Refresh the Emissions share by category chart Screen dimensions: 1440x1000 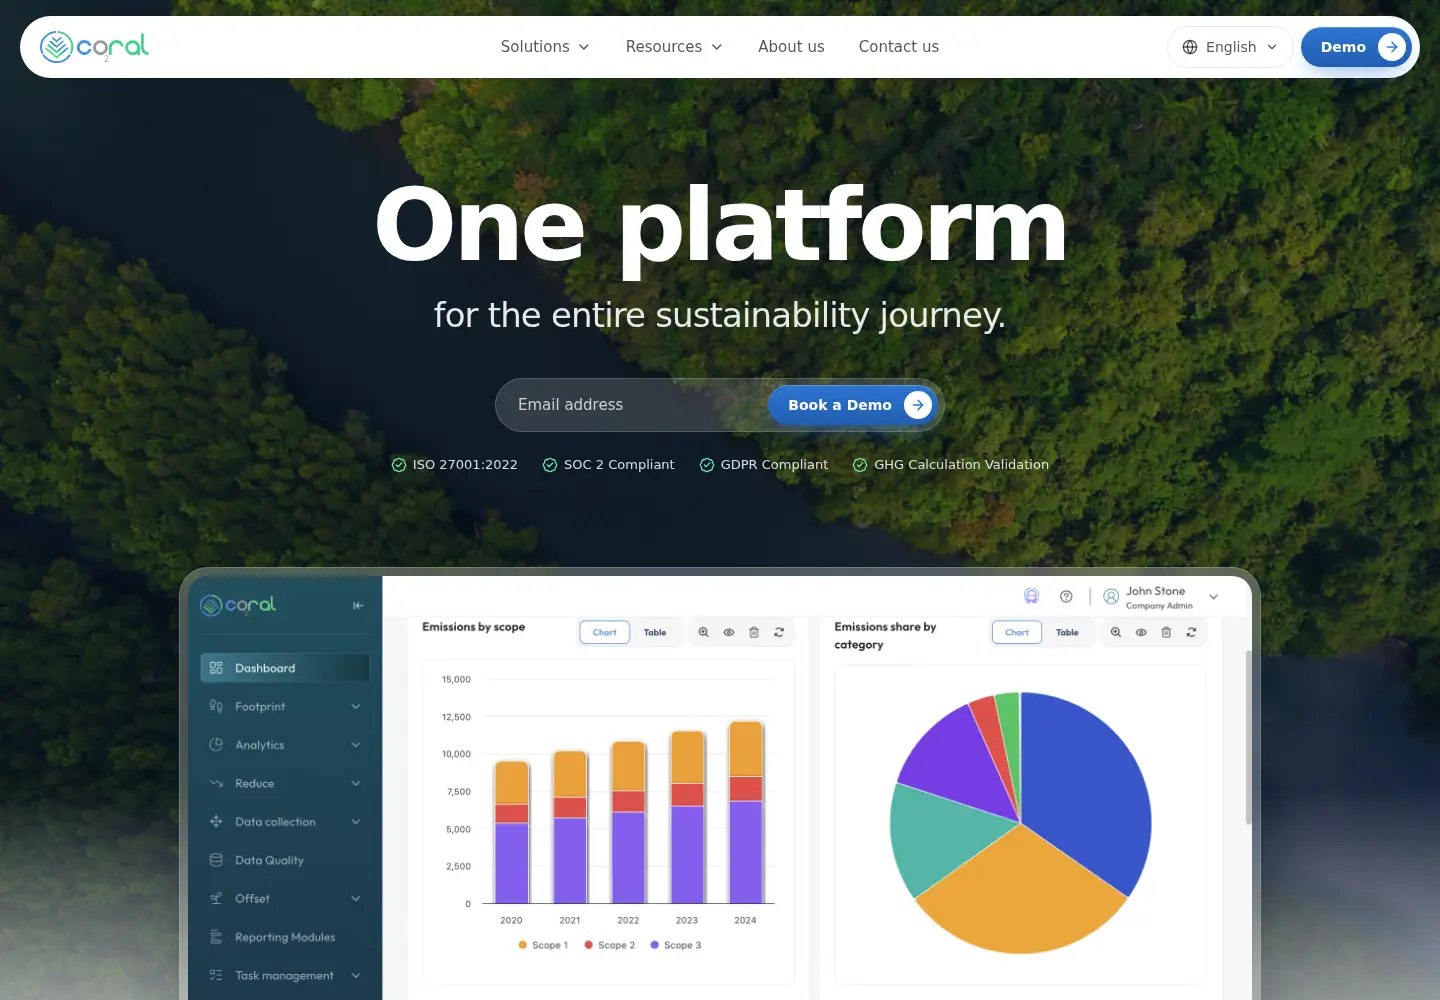1191,632
